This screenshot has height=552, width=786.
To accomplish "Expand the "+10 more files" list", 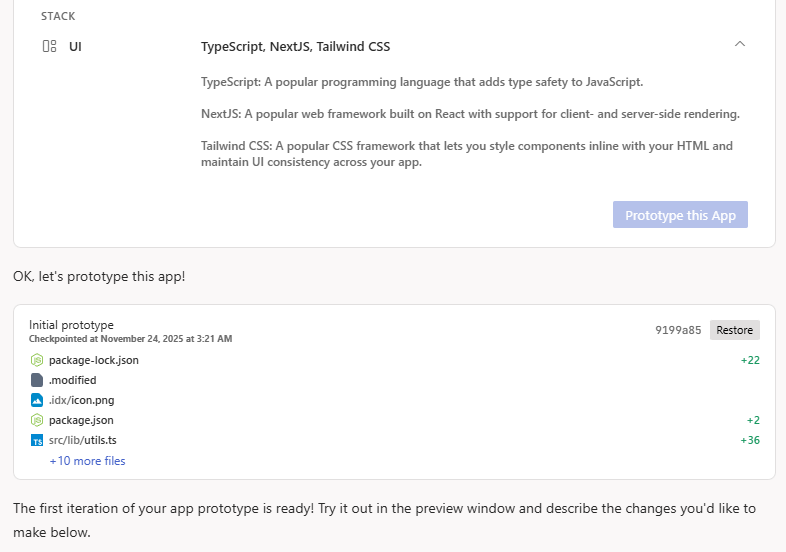I will pos(87,461).
